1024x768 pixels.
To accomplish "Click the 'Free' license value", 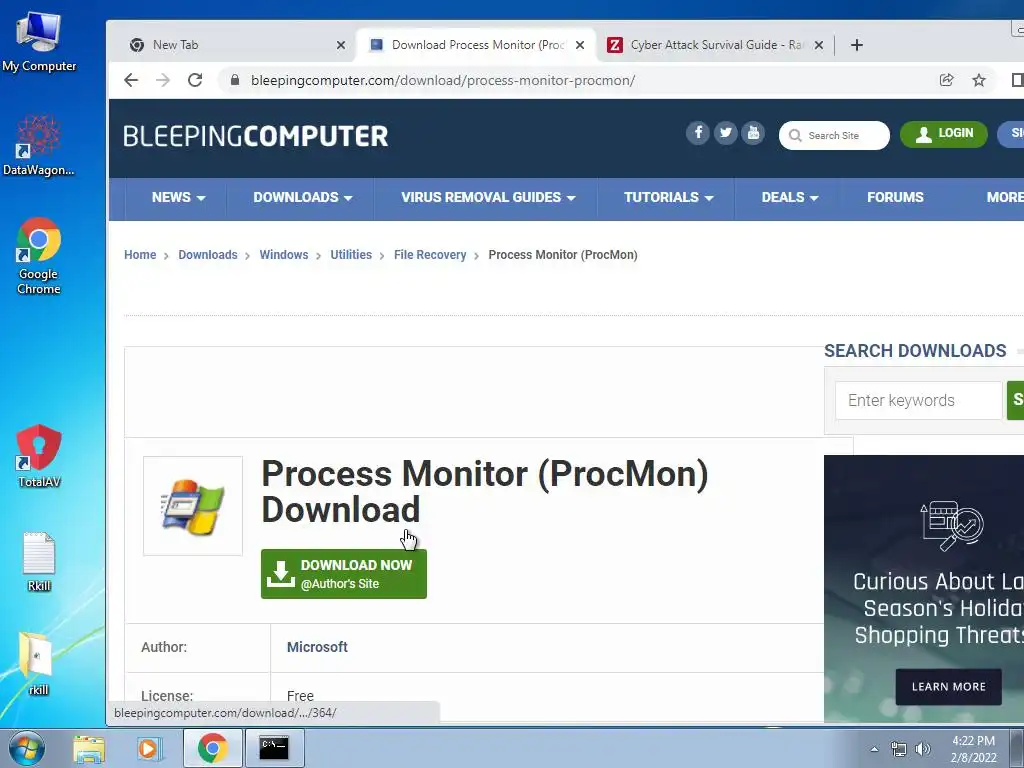I will pyautogui.click(x=300, y=696).
